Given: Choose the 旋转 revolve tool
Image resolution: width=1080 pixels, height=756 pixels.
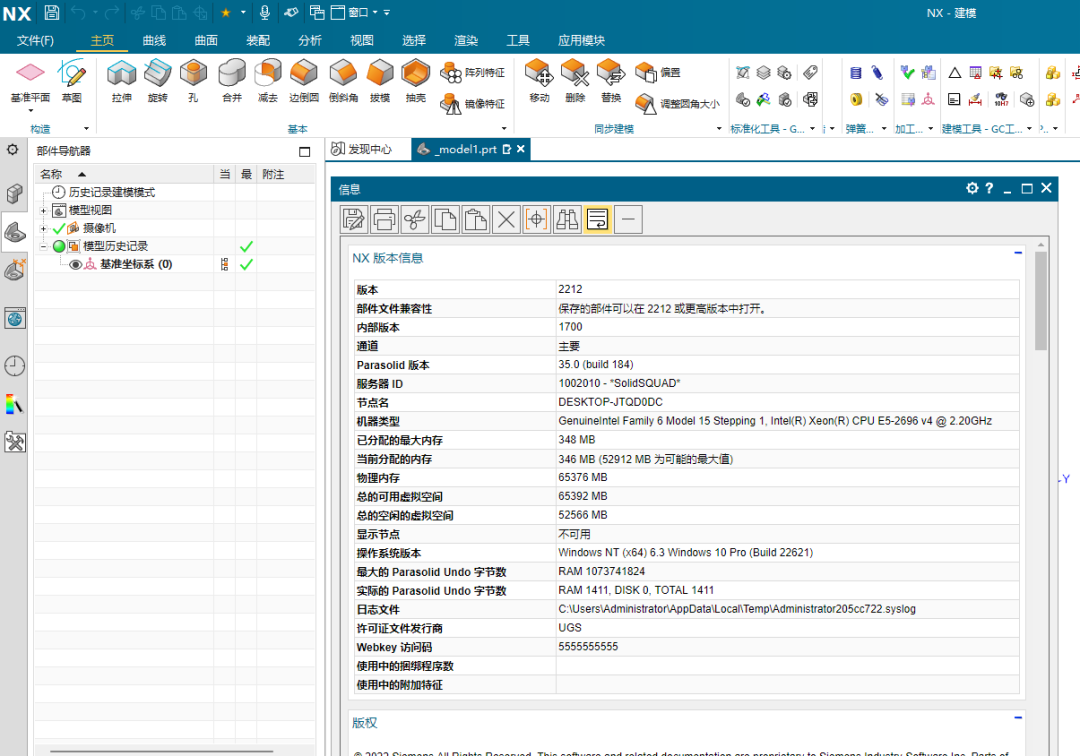Looking at the screenshot, I should pyautogui.click(x=158, y=81).
